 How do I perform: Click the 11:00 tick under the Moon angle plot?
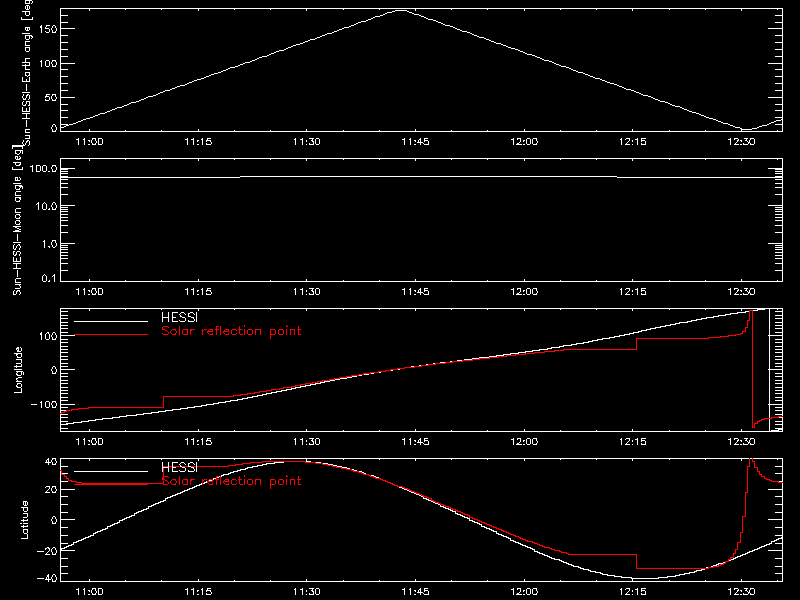(89, 292)
